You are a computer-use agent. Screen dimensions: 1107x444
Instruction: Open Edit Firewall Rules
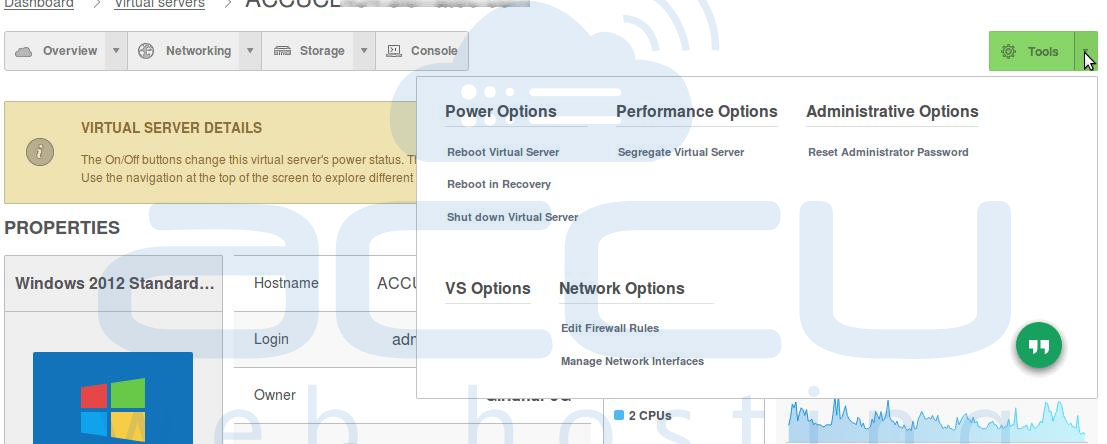point(609,328)
